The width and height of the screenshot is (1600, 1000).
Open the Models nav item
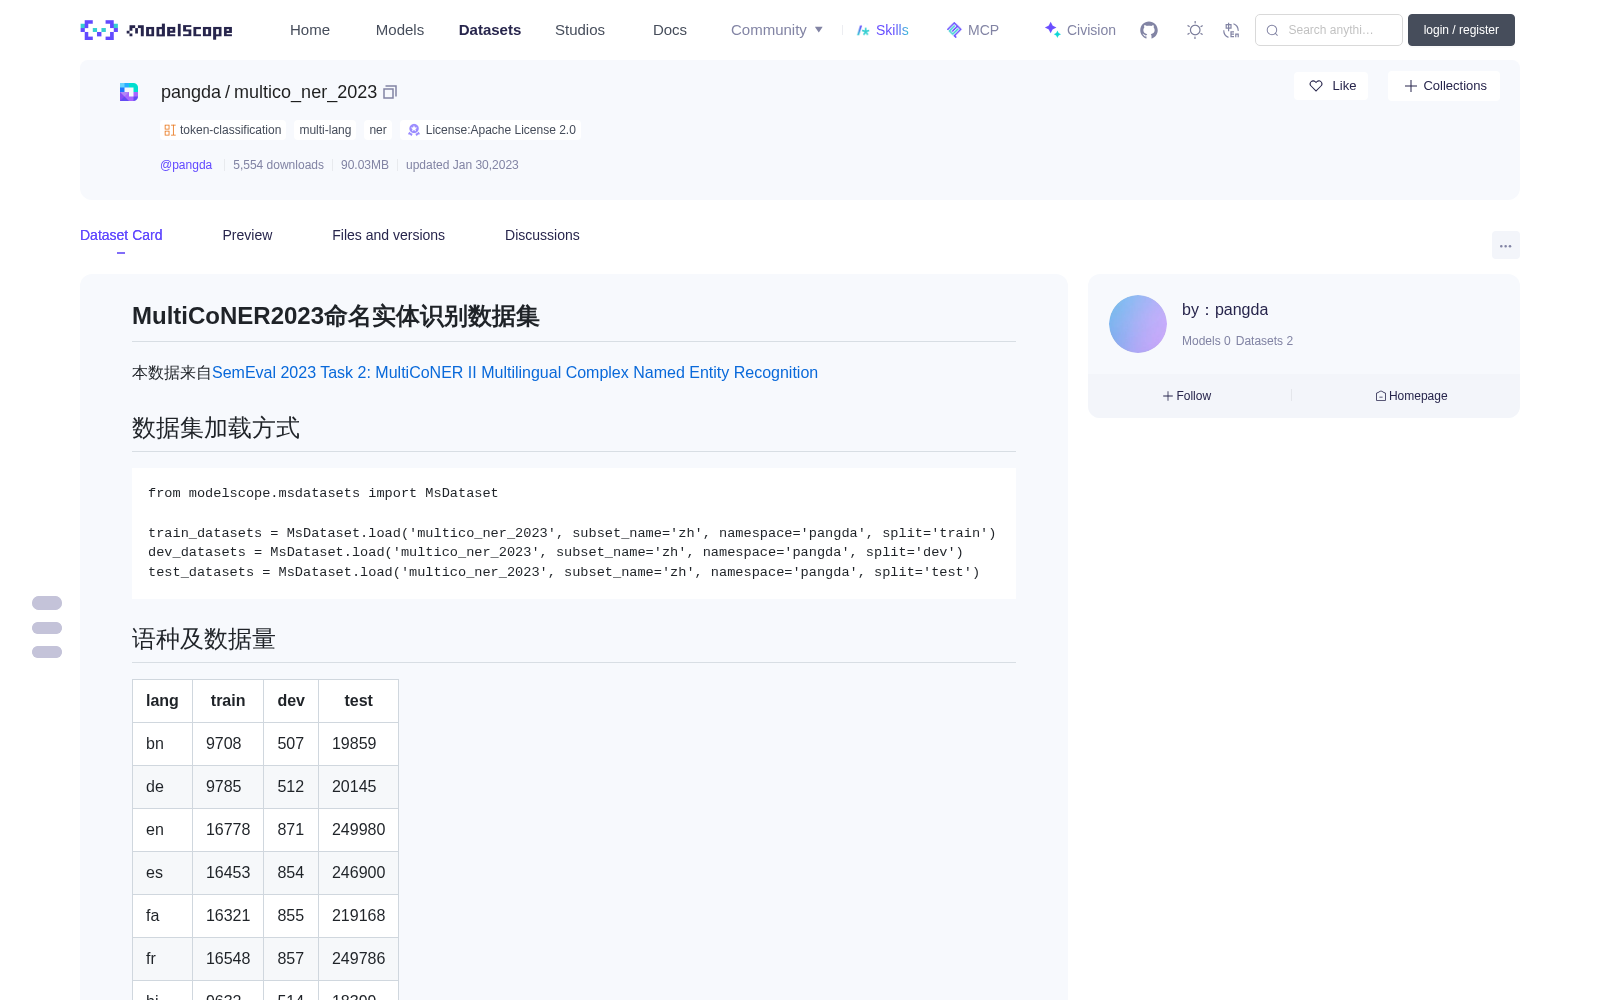(x=400, y=30)
